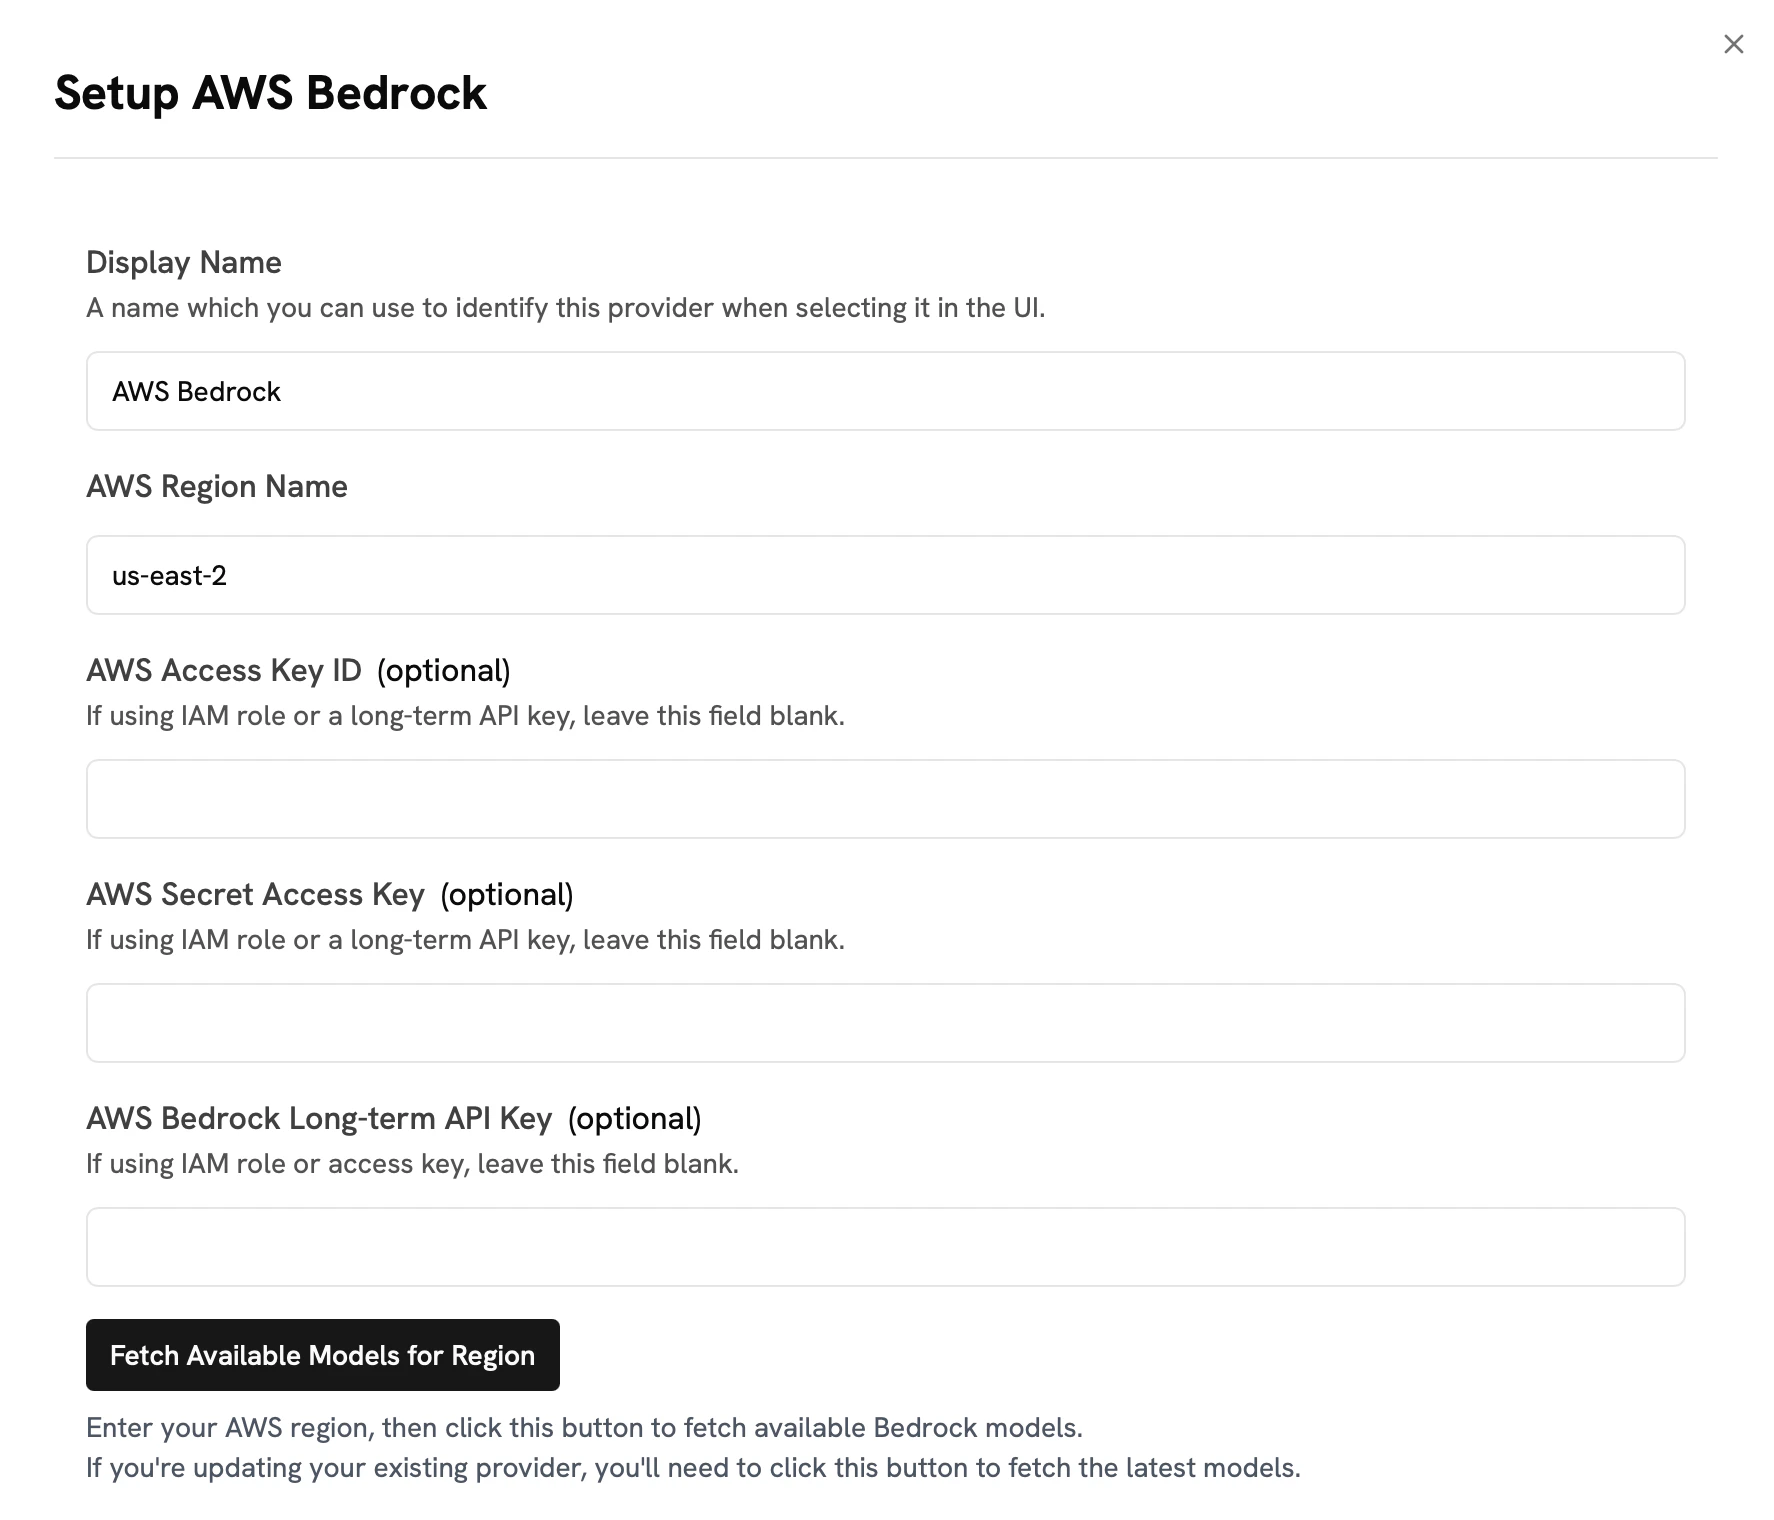
Task: Focus the AWS Region Name text box
Action: coord(885,575)
